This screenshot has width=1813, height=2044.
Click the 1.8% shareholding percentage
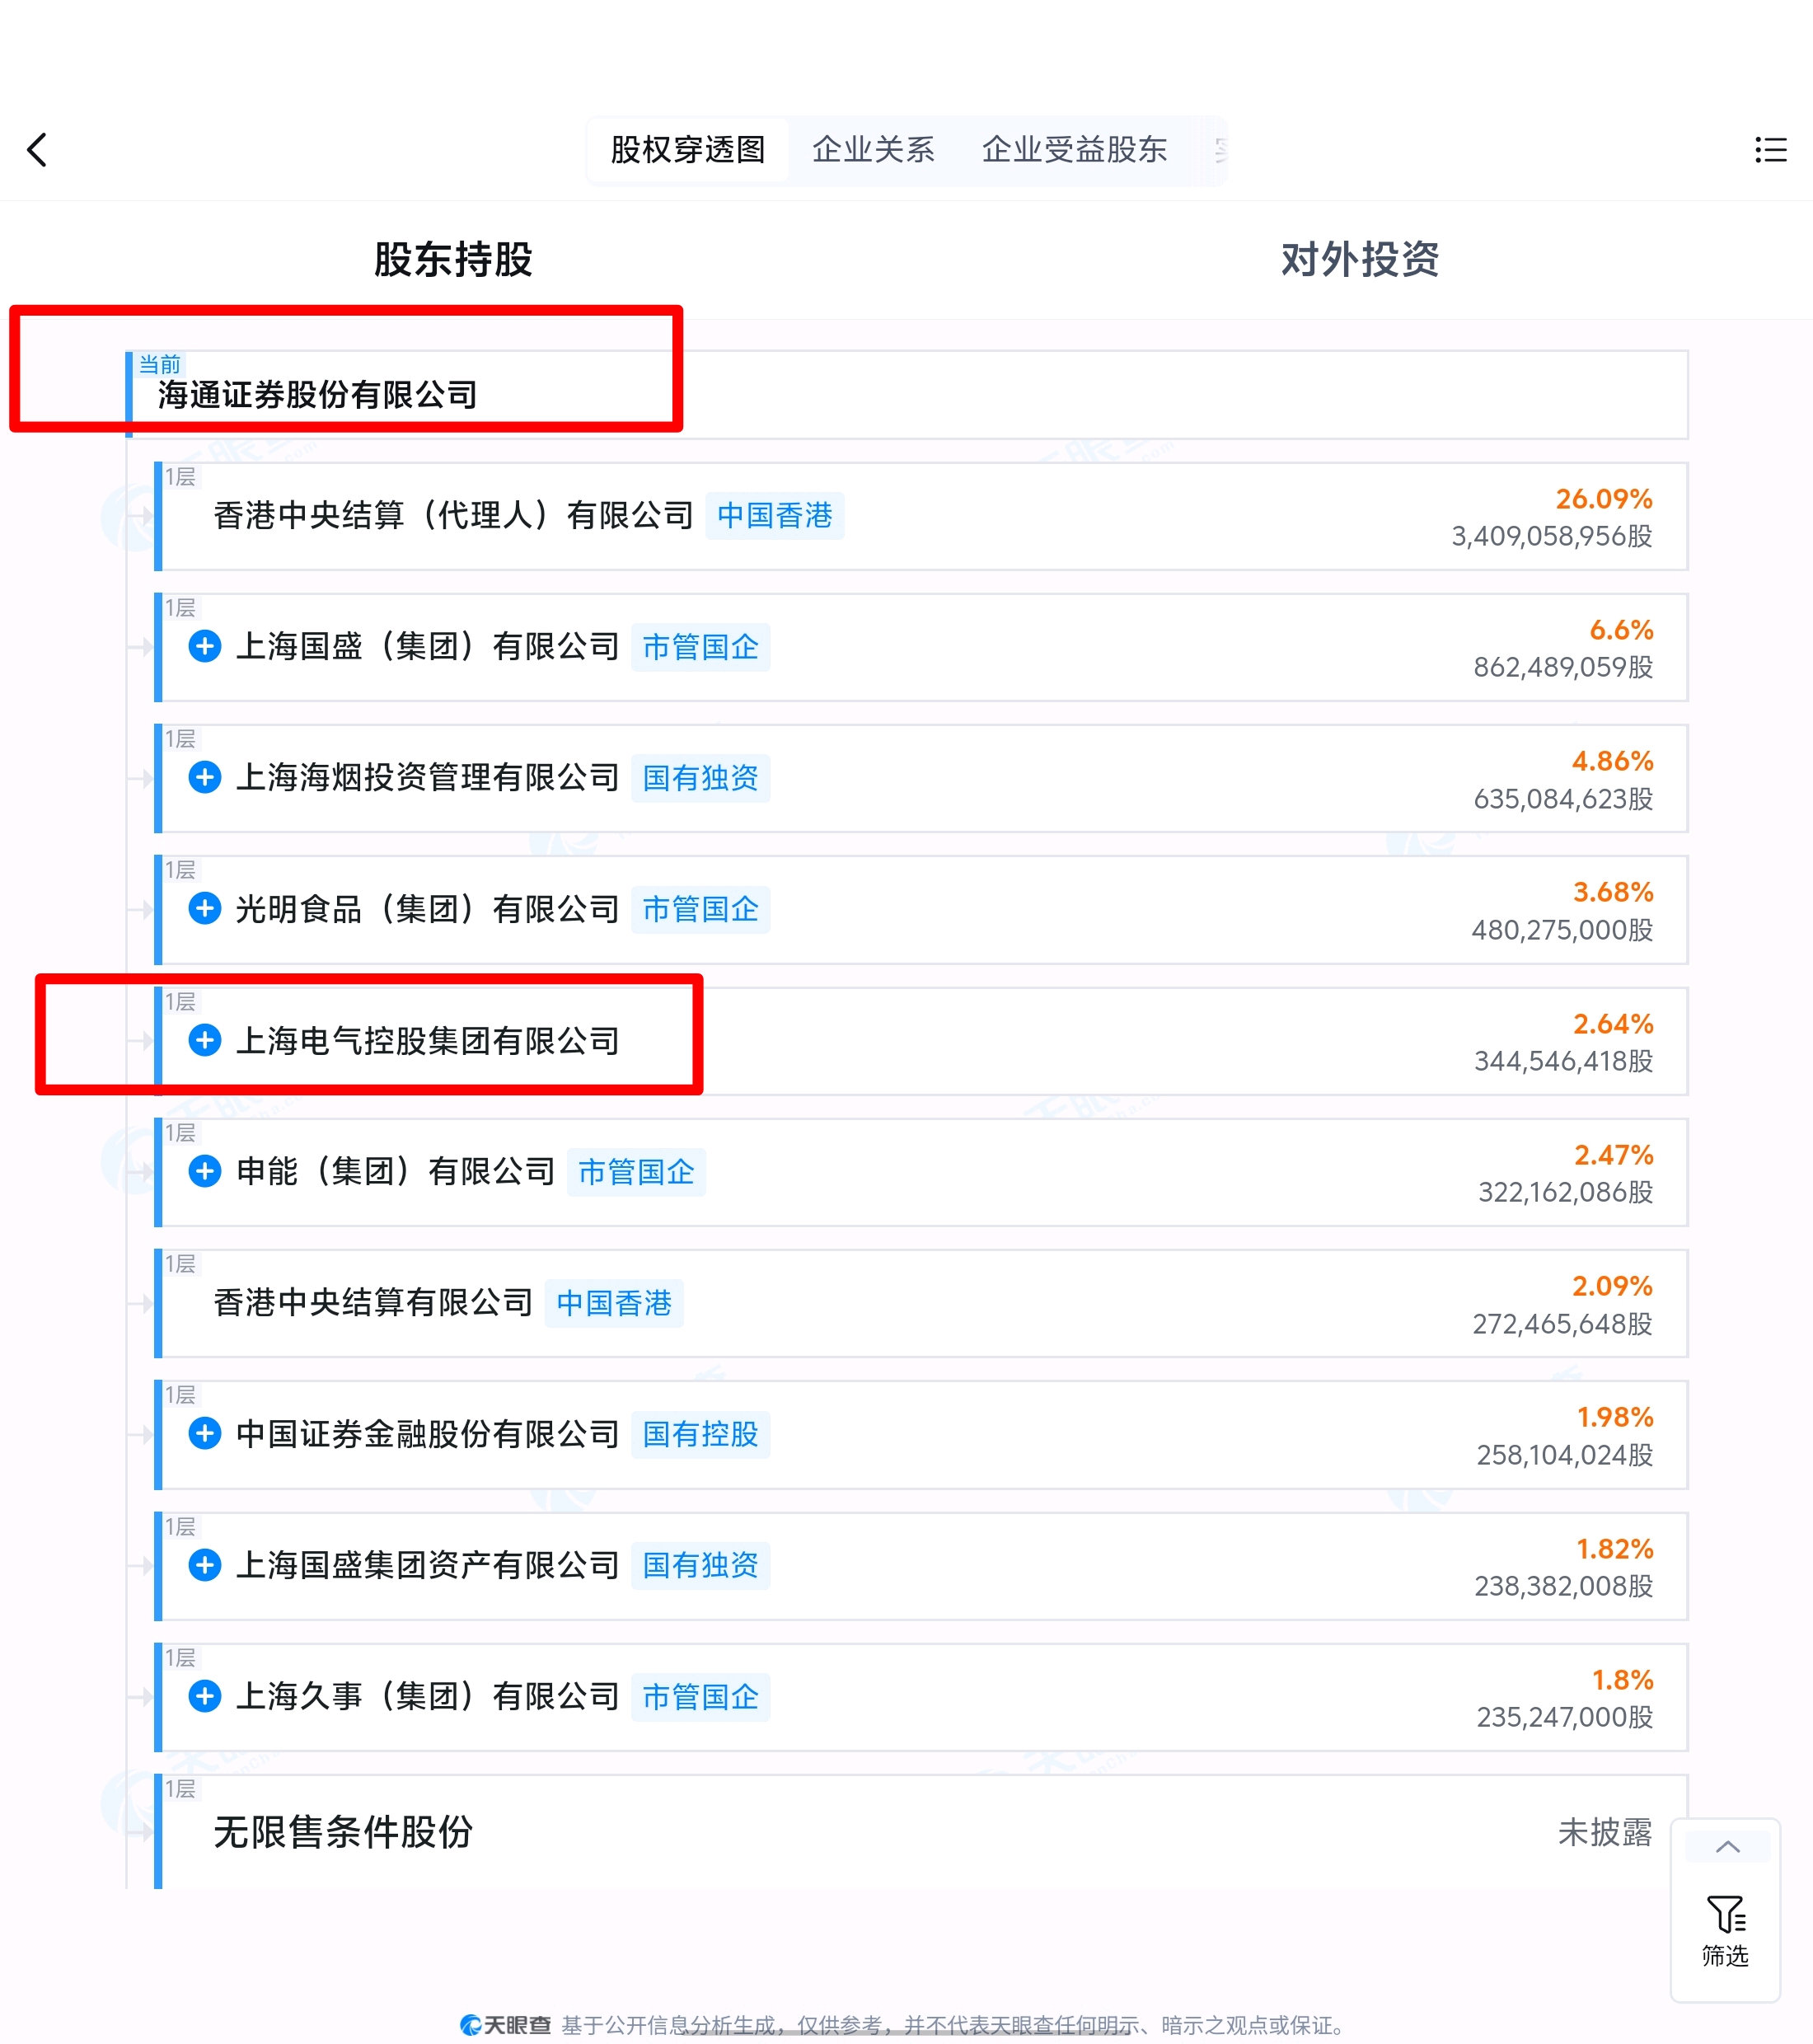(1622, 1679)
